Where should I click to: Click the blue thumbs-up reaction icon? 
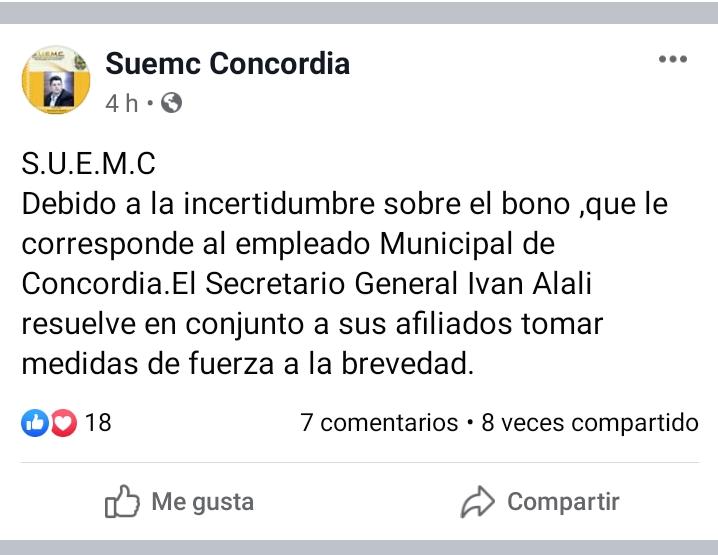34,423
